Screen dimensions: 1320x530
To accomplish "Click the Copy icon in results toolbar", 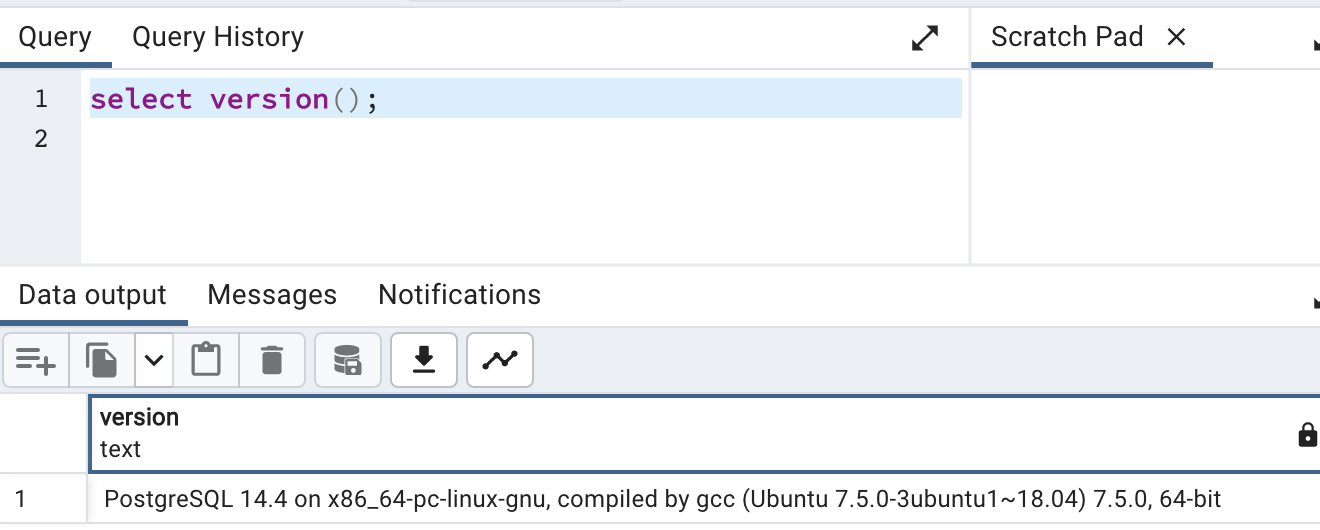I will click(x=101, y=360).
